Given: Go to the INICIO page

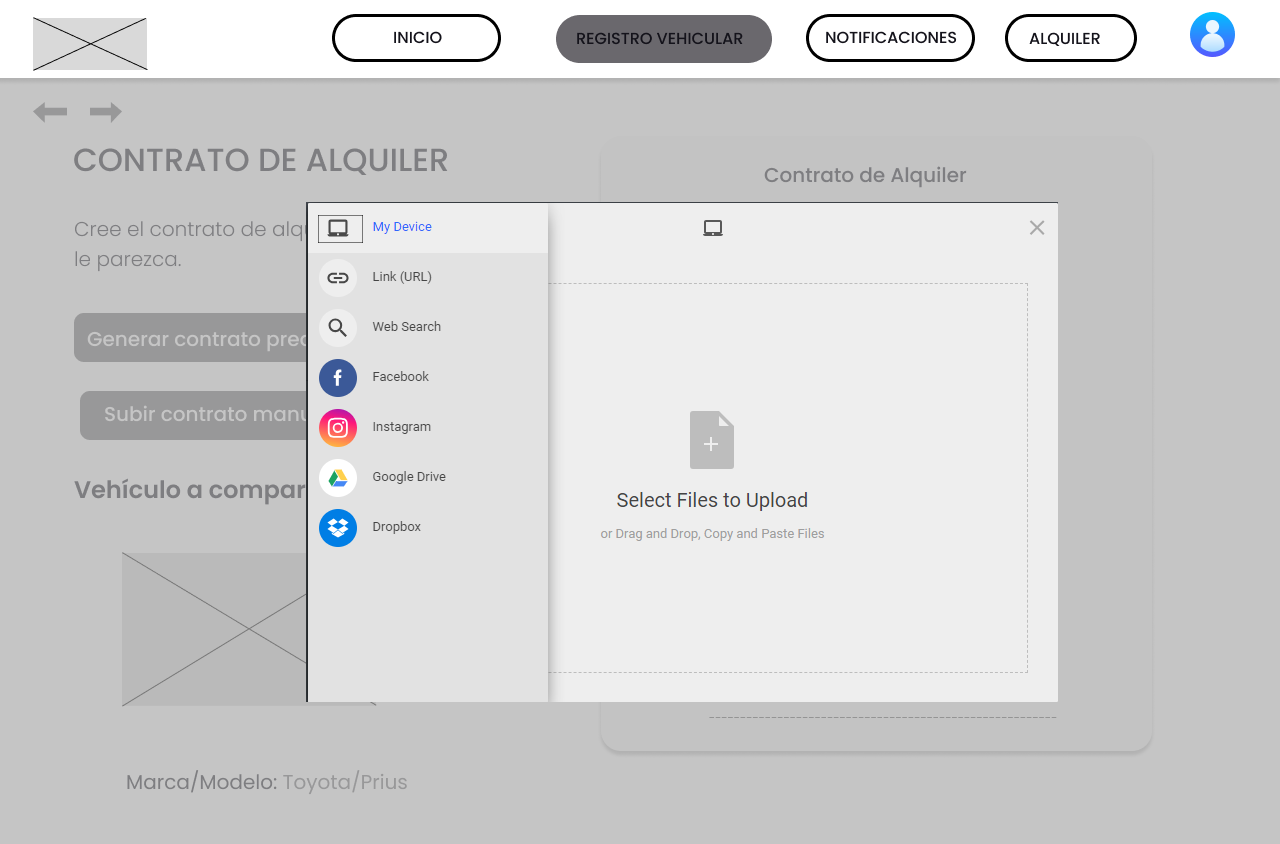Looking at the screenshot, I should pos(416,38).
